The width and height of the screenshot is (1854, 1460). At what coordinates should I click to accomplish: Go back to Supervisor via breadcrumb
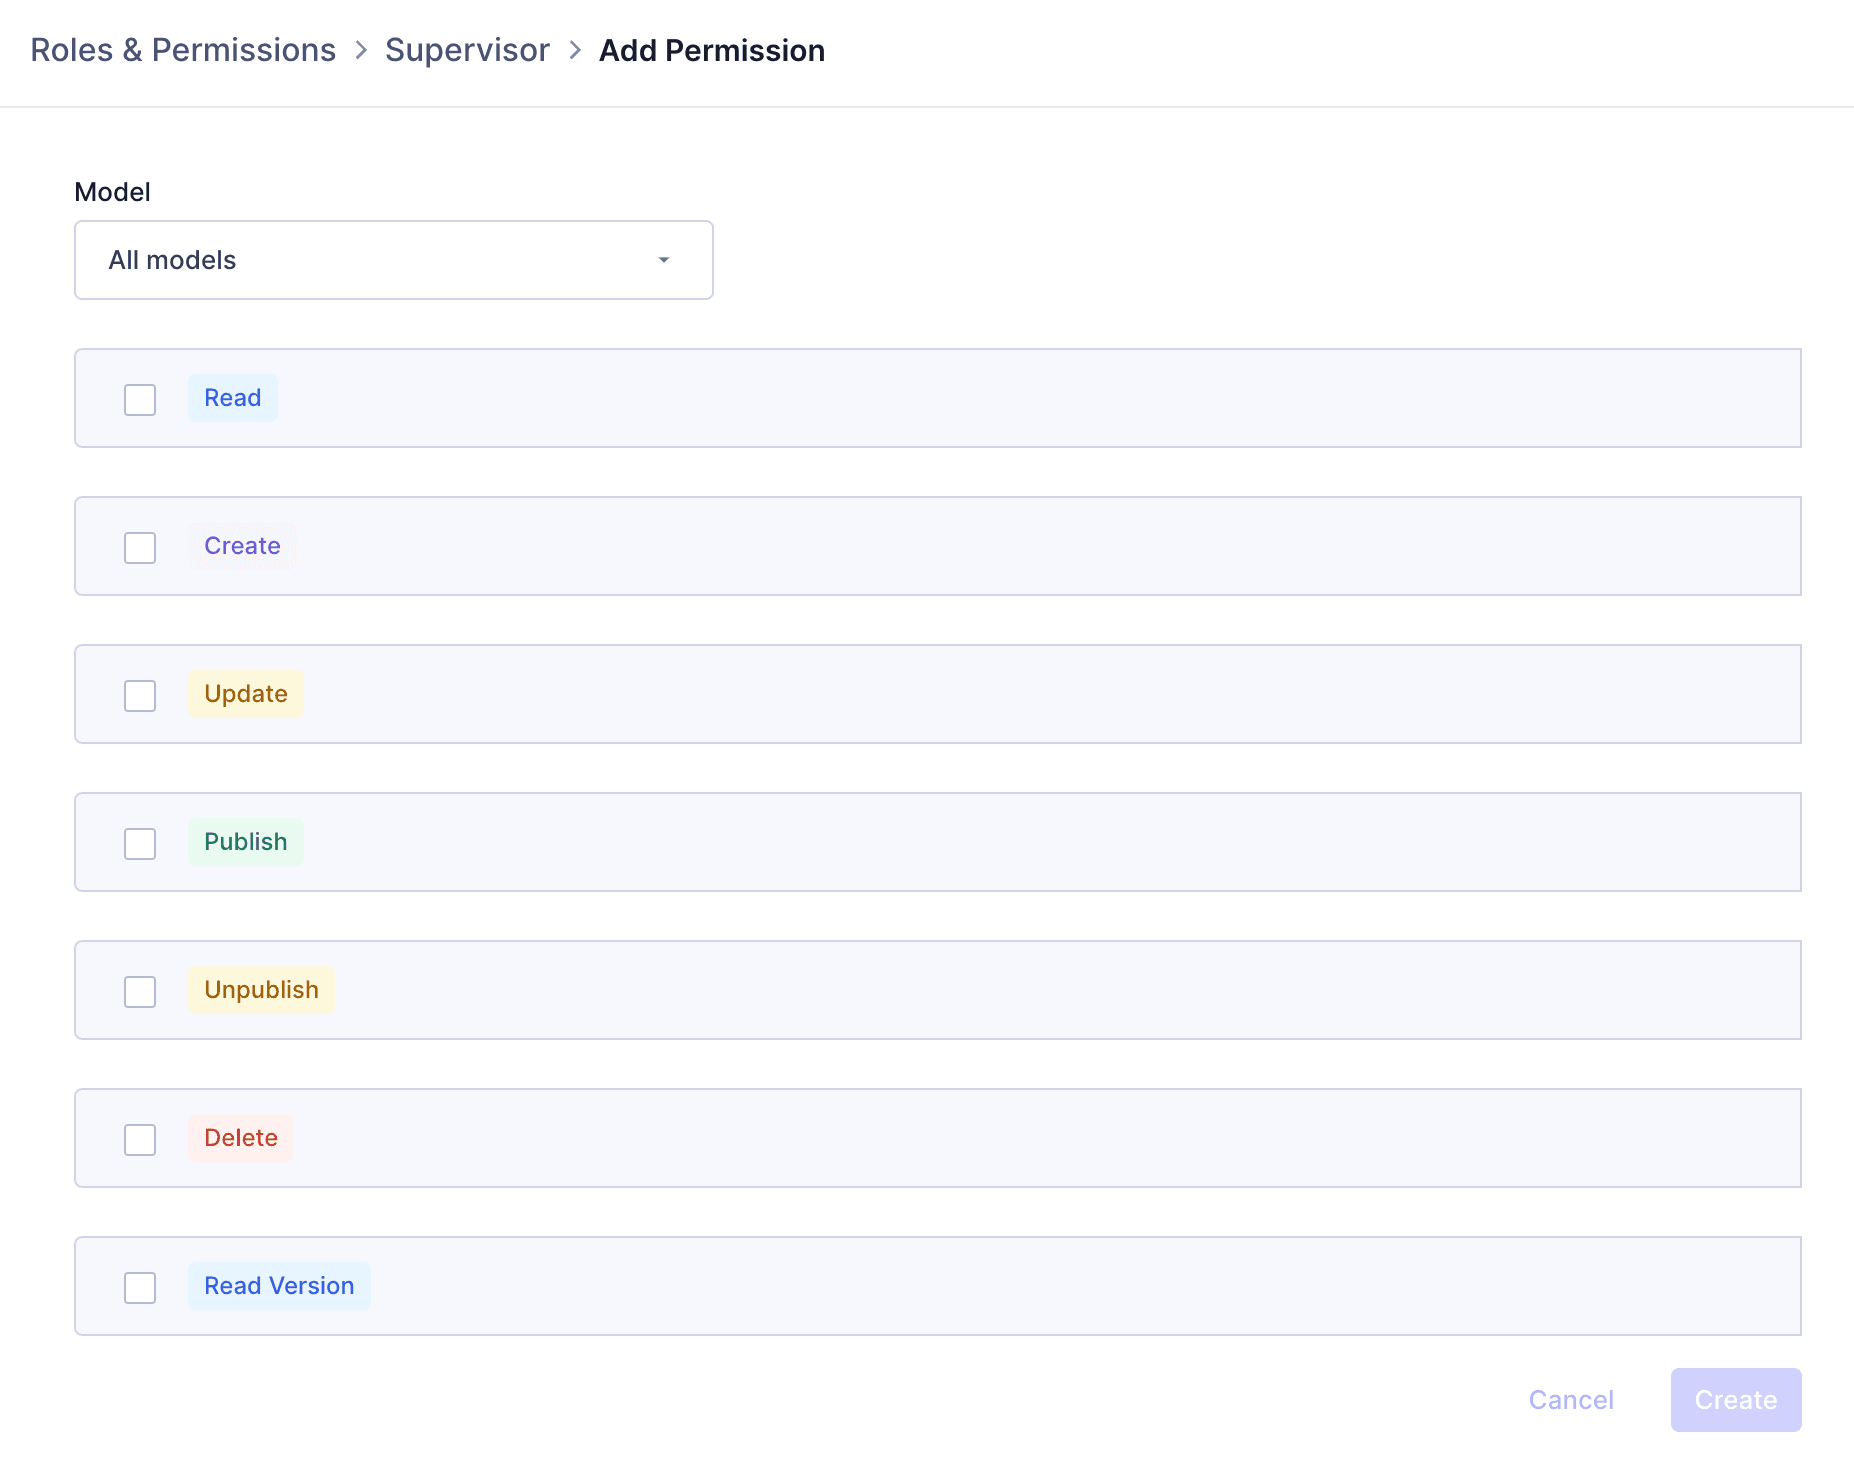click(x=468, y=49)
